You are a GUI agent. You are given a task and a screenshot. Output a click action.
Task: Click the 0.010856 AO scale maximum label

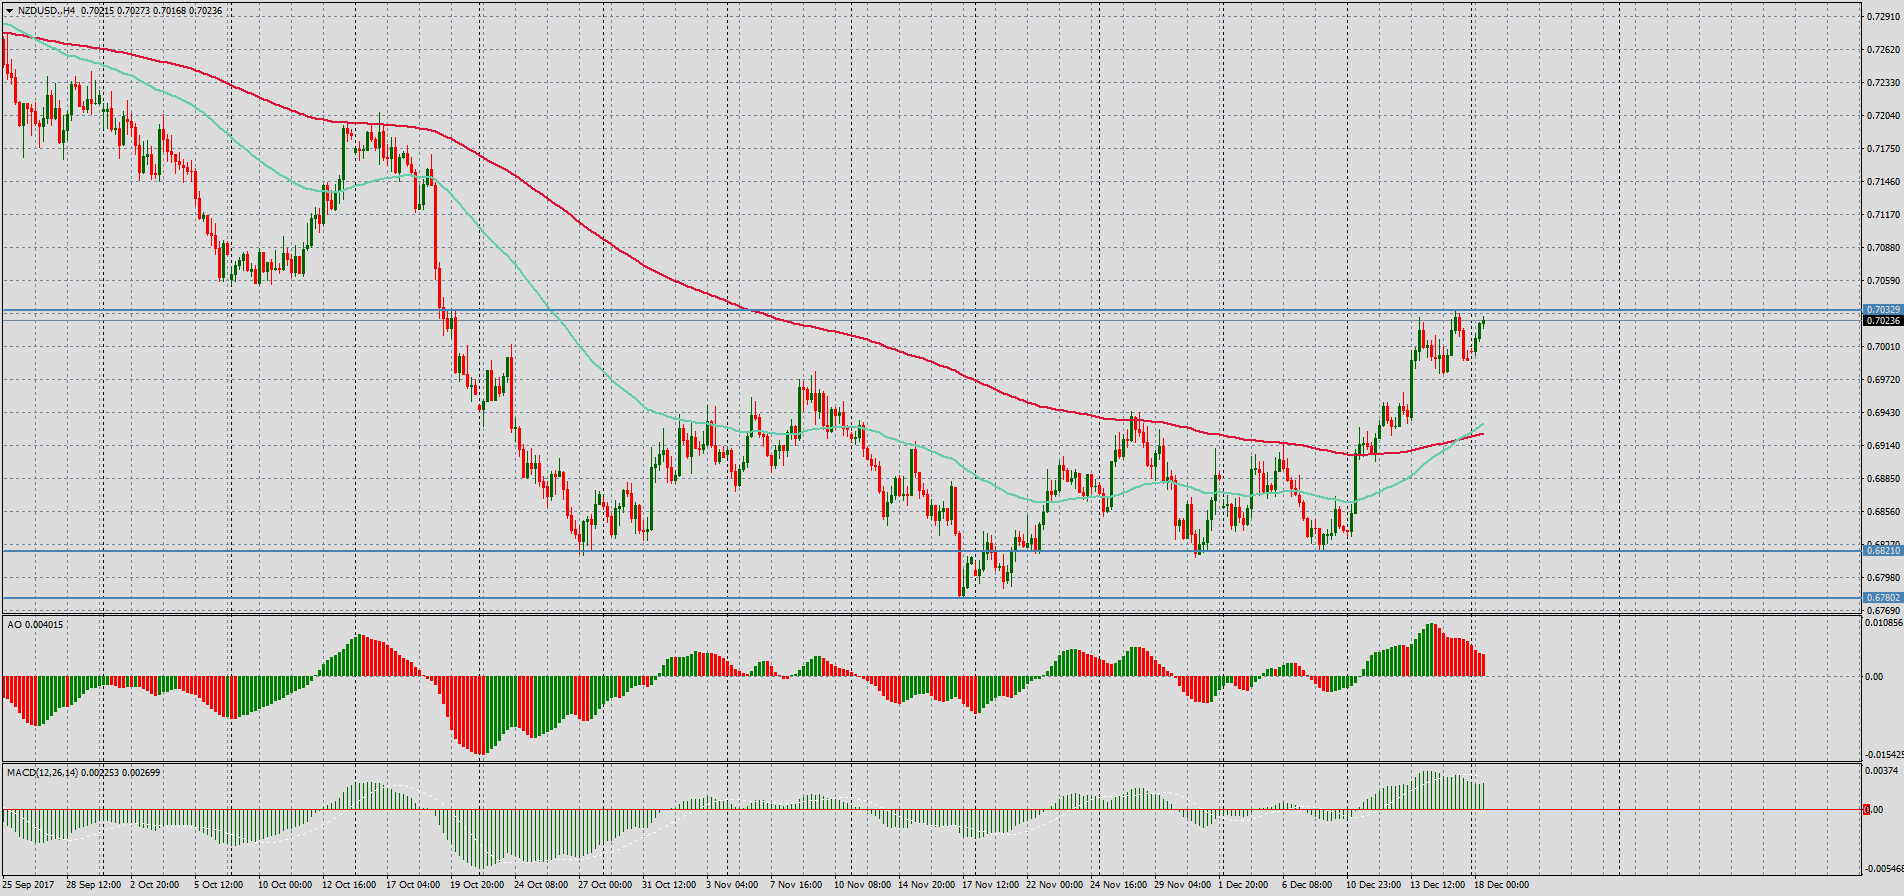pyautogui.click(x=1884, y=623)
